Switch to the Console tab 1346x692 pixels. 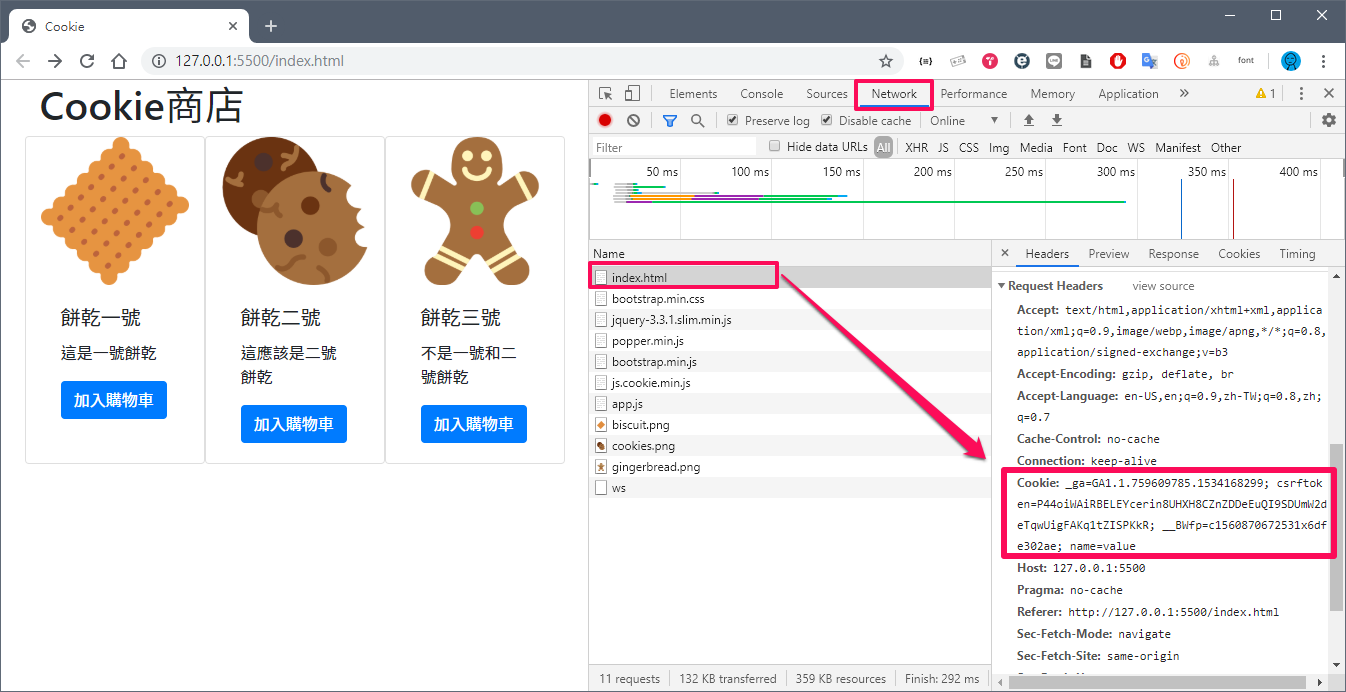761,94
